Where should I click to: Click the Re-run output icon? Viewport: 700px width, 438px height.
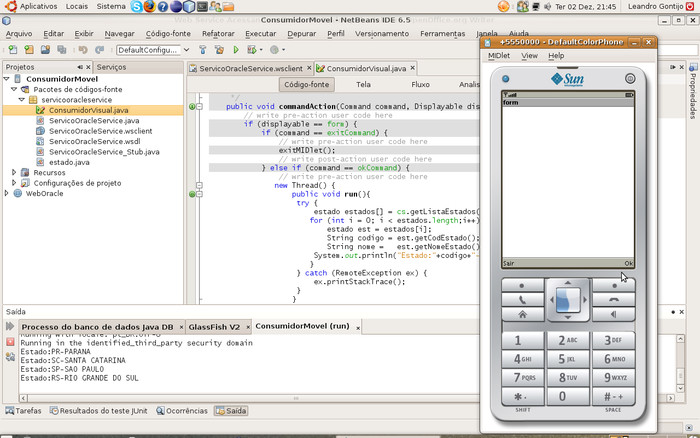(x=10, y=326)
